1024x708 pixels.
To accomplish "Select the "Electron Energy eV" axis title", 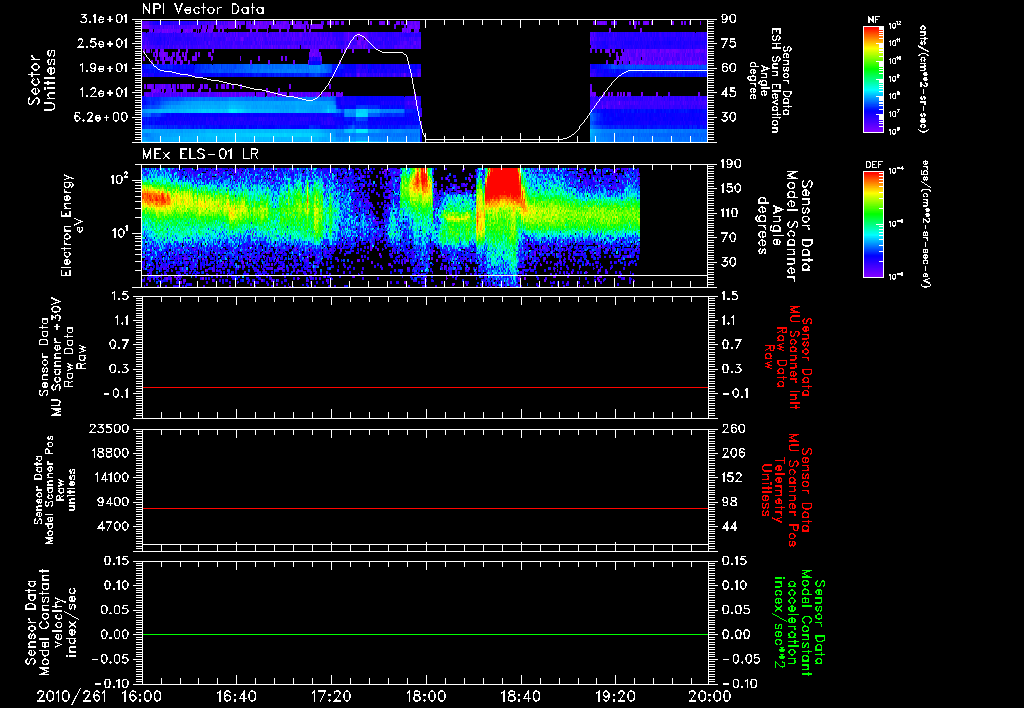I will tap(74, 225).
